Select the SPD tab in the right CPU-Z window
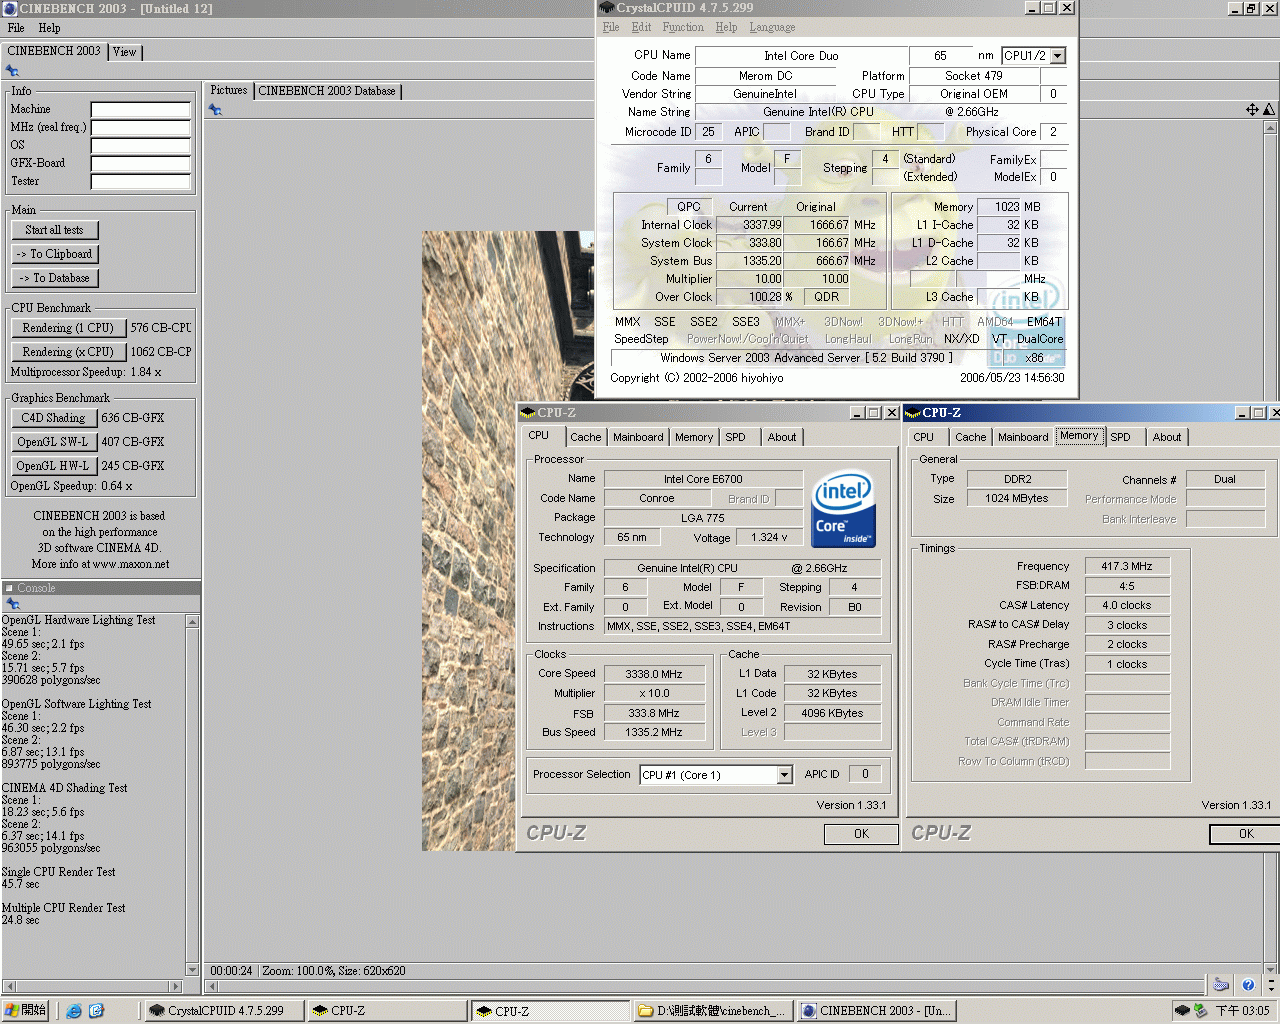This screenshot has height=1024, width=1280. click(x=1120, y=437)
